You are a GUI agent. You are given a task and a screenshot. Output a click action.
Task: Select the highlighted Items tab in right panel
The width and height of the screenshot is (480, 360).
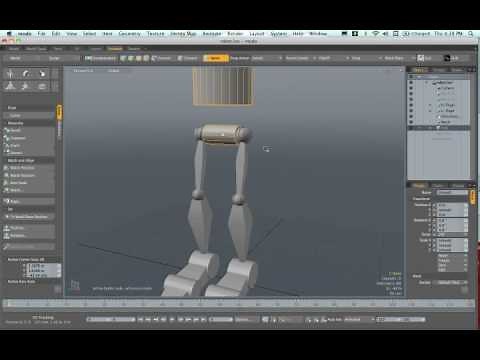(x=419, y=70)
